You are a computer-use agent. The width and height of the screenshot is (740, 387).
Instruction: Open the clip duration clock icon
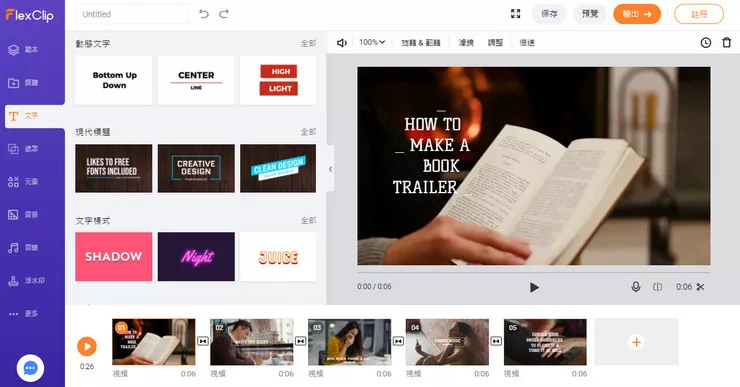(x=706, y=43)
